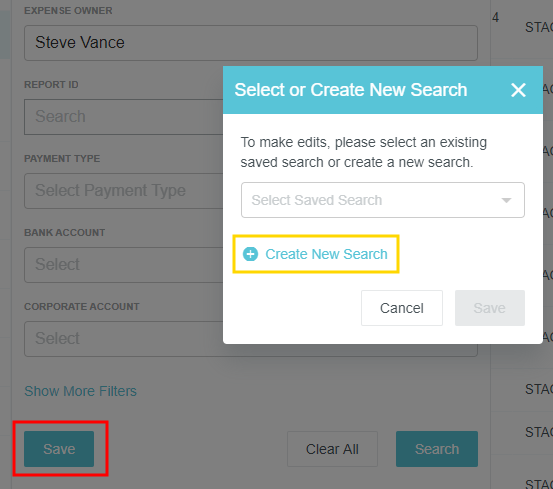Viewport: 553px width, 489px height.
Task: Open the Corporate Account Select dropdown
Action: (123, 339)
